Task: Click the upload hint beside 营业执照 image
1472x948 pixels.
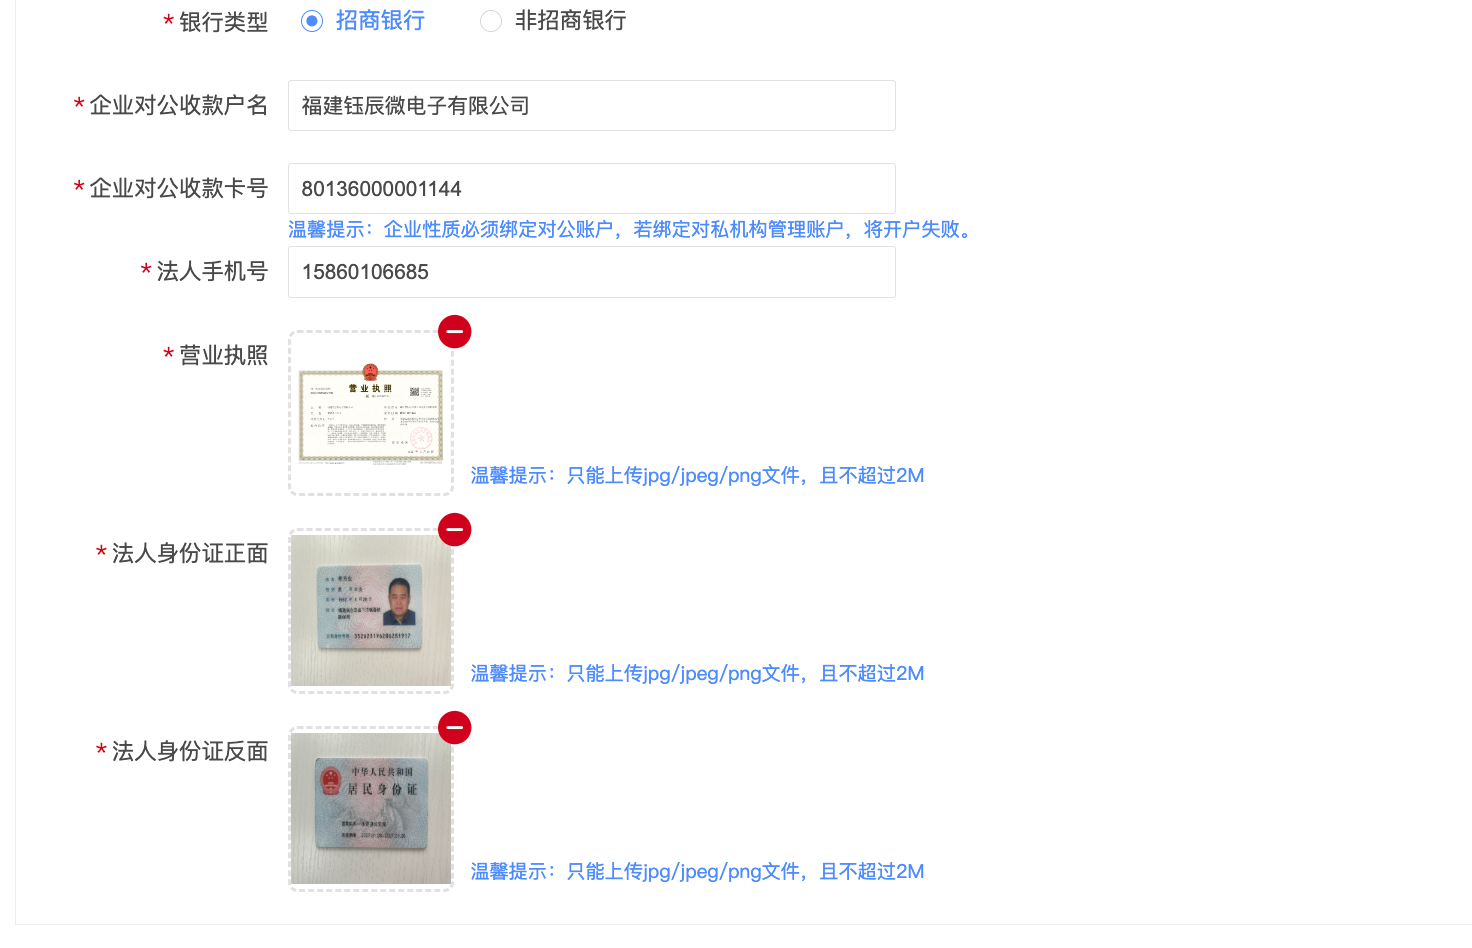Action: (x=697, y=476)
